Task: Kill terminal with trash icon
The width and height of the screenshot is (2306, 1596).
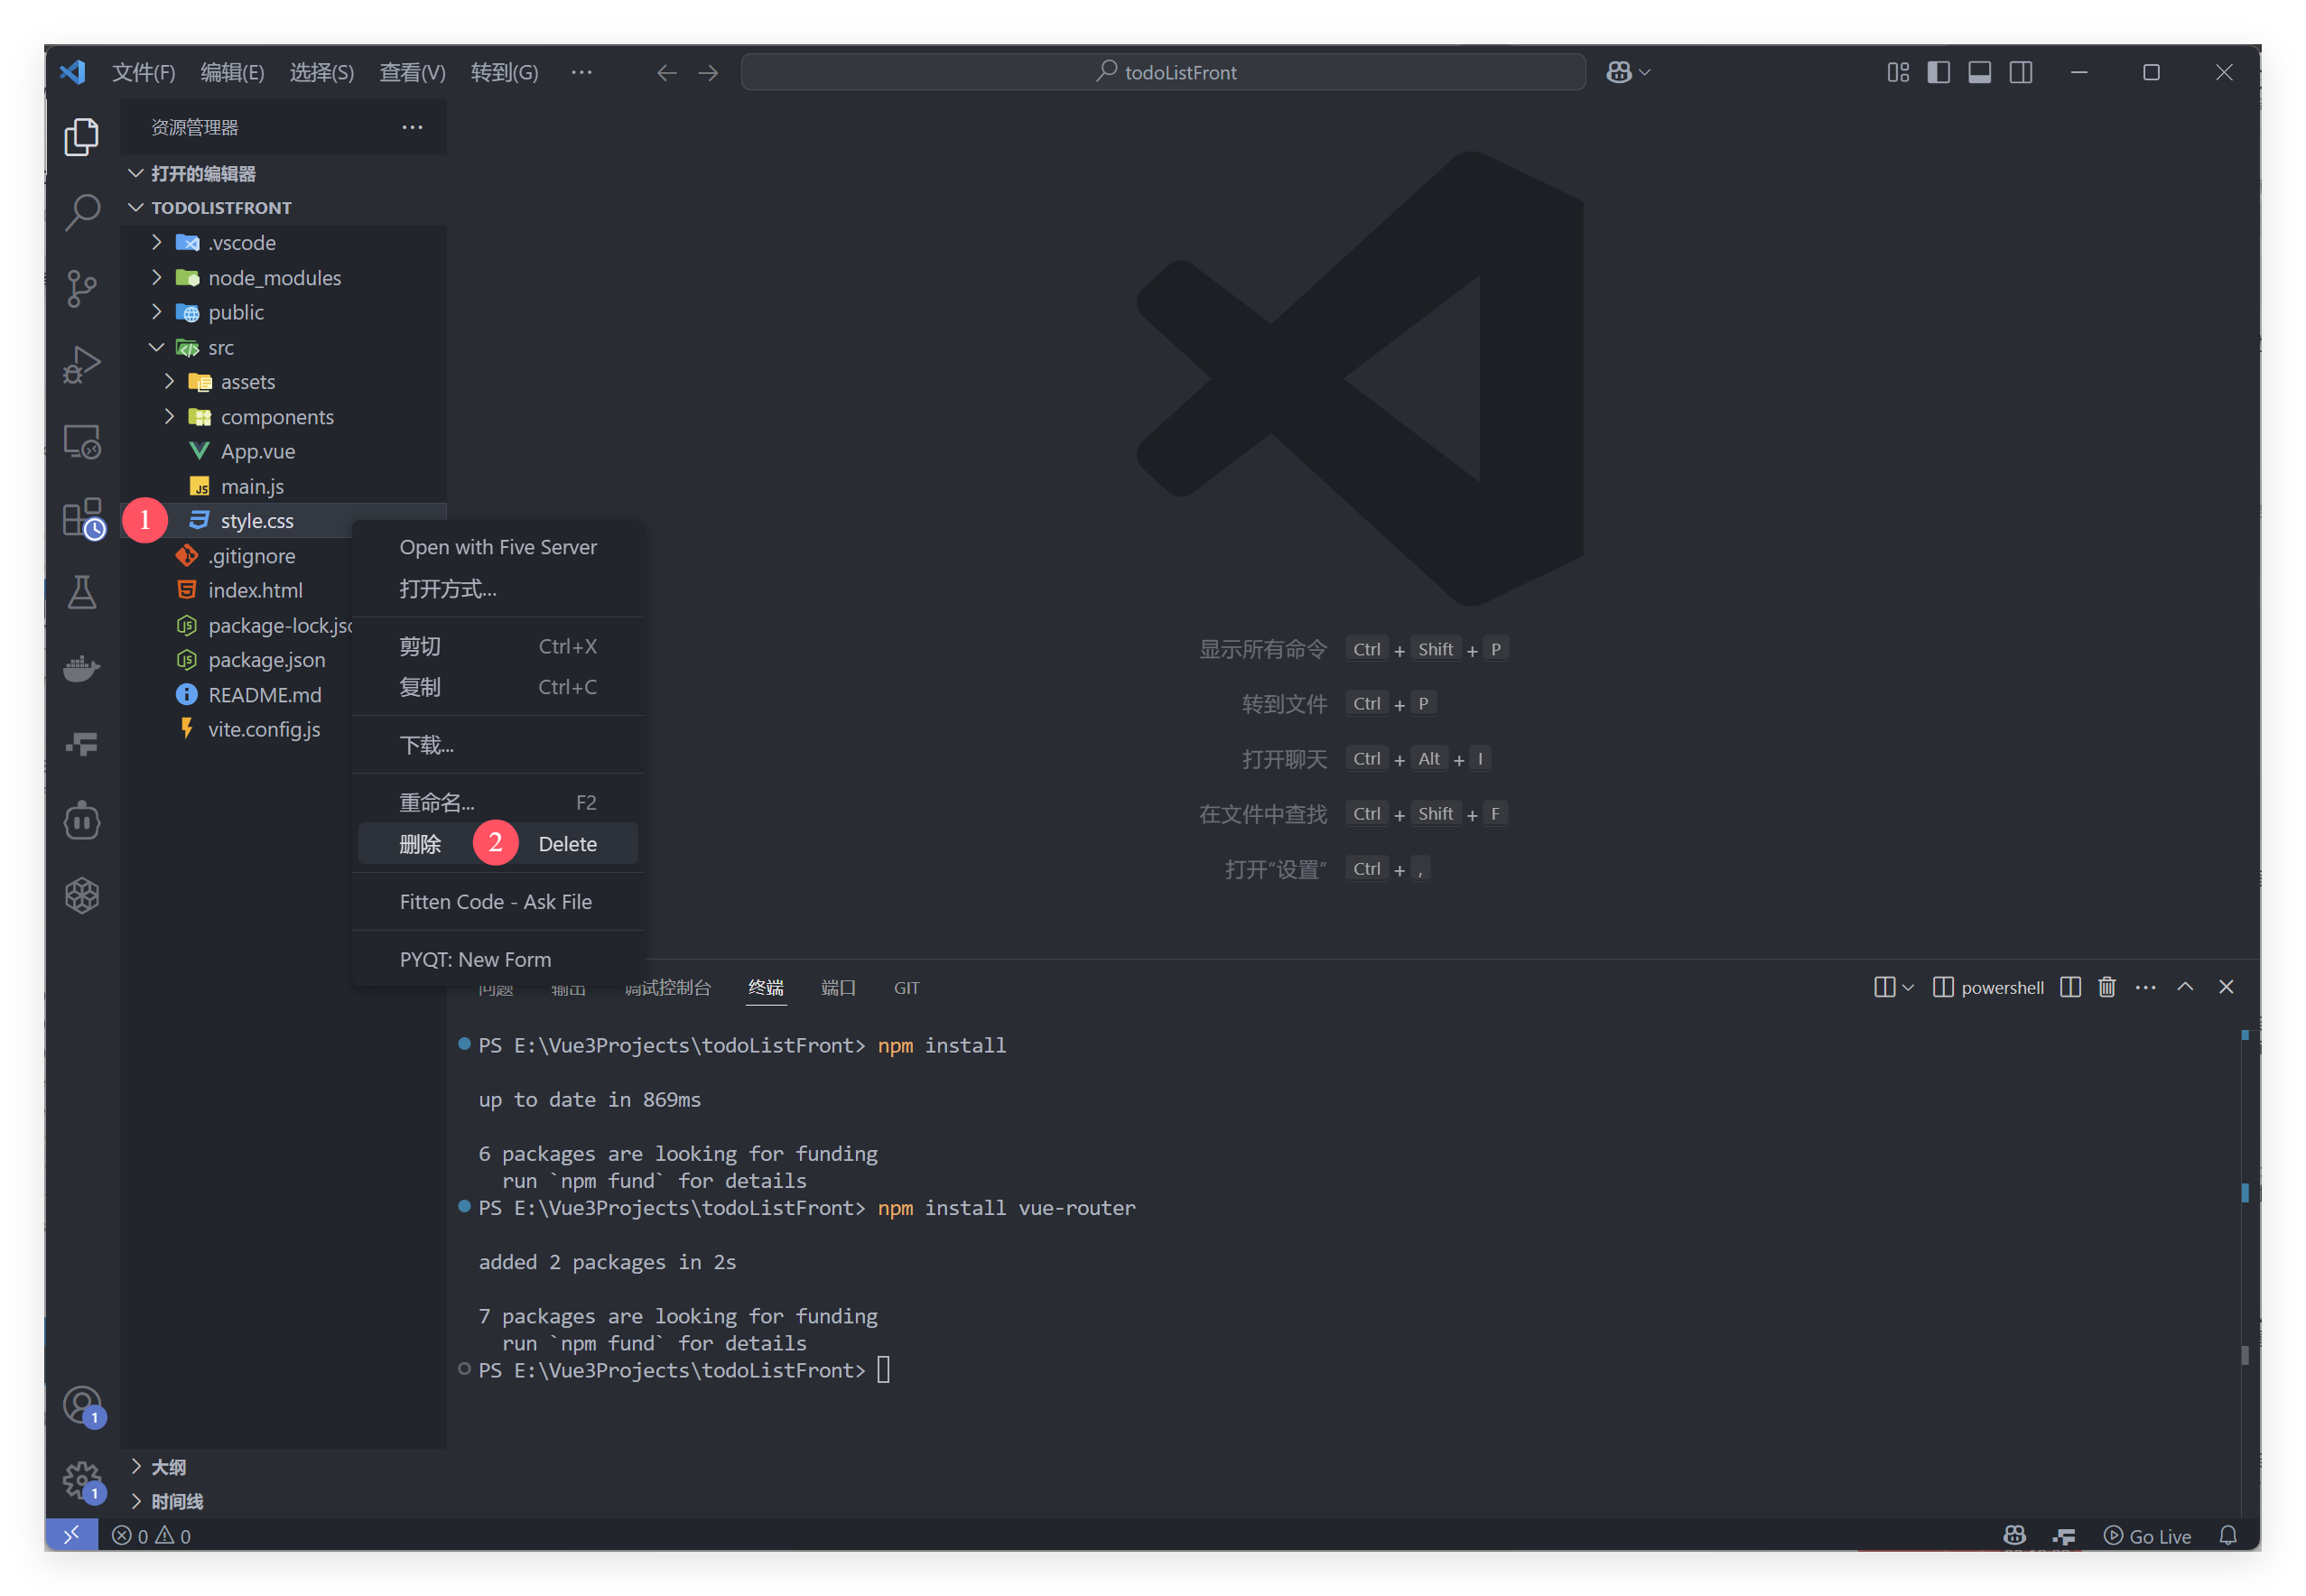Action: click(2106, 987)
